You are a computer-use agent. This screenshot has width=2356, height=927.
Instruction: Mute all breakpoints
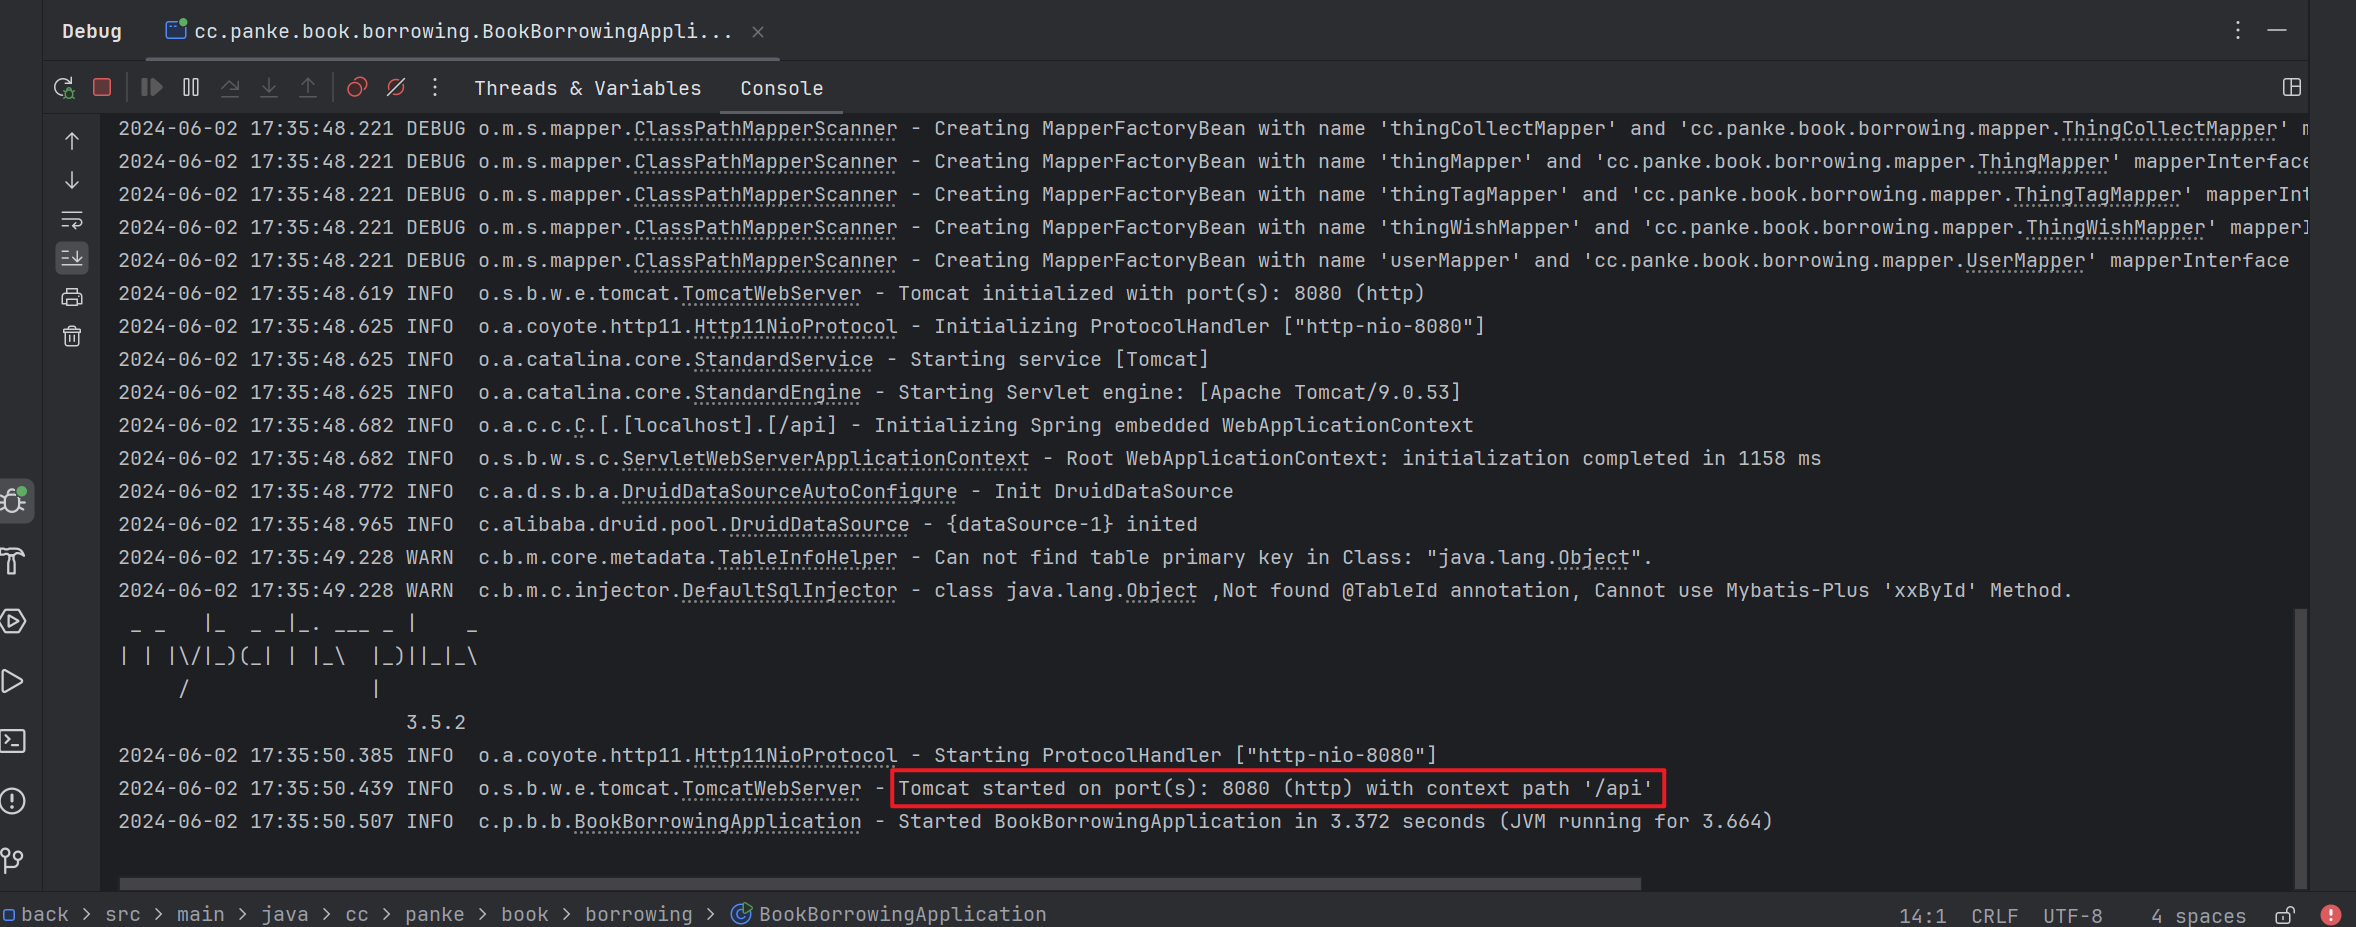point(396,88)
